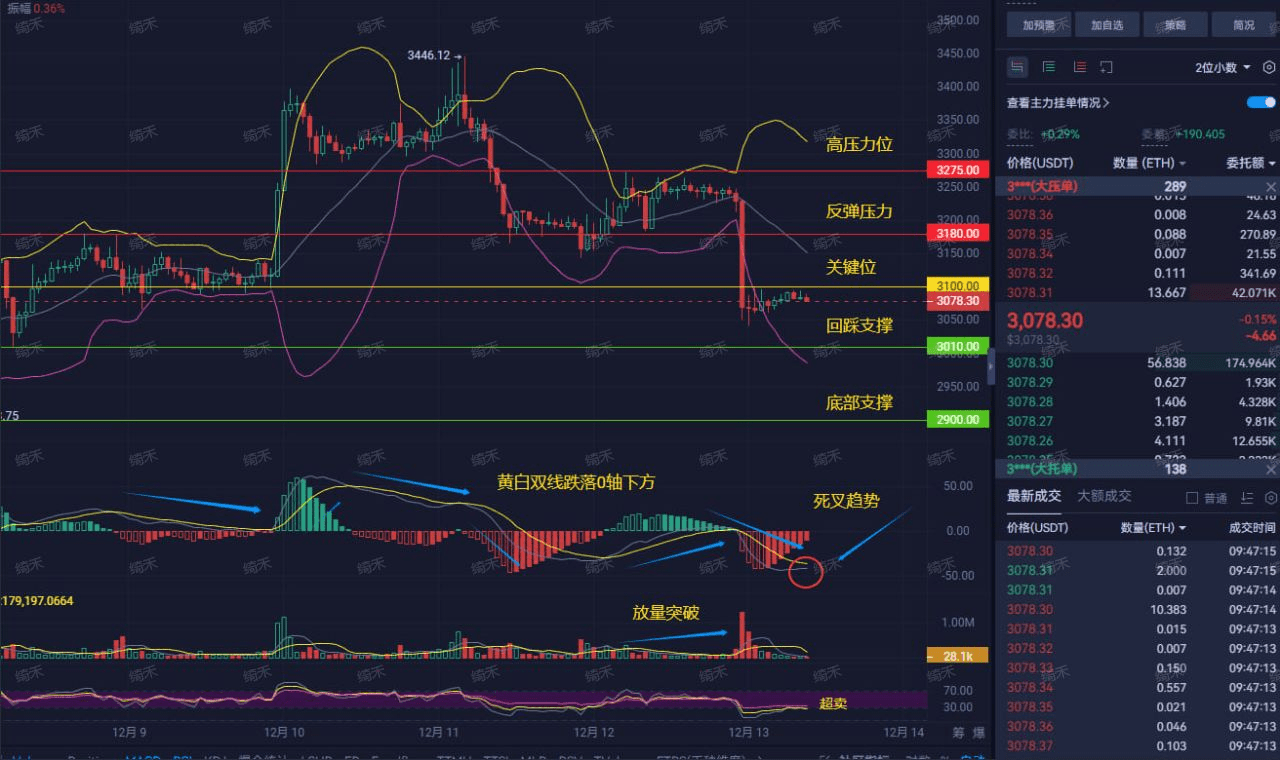Select the ask row priced 3078.34 with 0.007
The image size is (1280, 760).
click(x=1138, y=253)
